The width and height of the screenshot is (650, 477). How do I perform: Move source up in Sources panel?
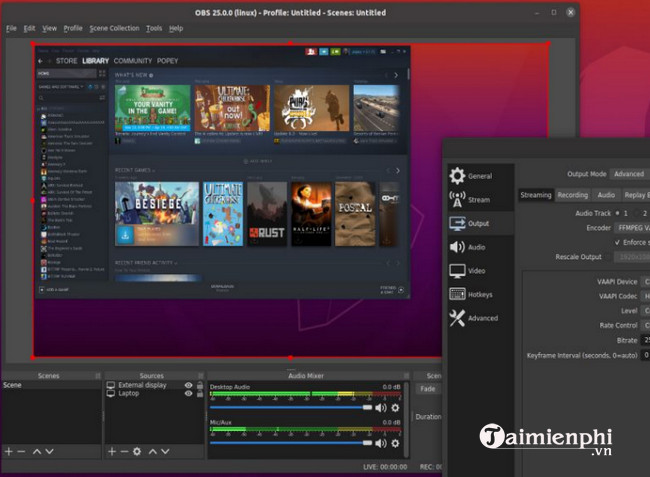pyautogui.click(x=153, y=451)
